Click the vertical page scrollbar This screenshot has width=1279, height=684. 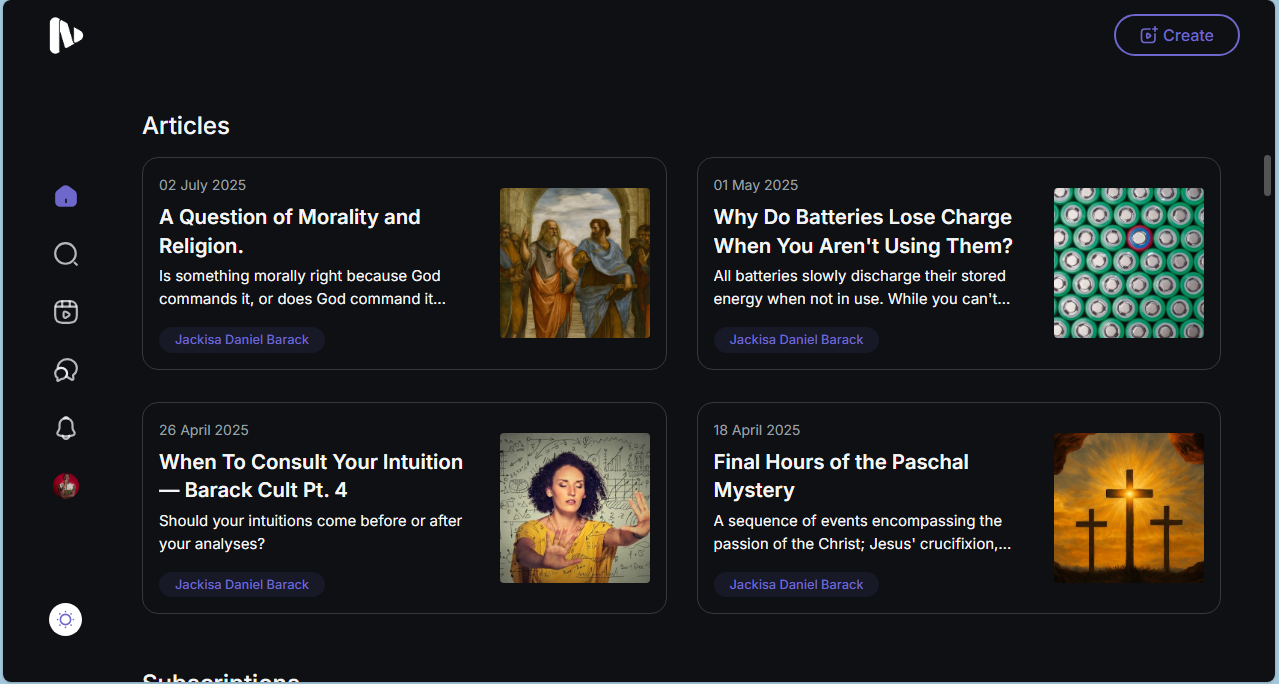point(1268,176)
